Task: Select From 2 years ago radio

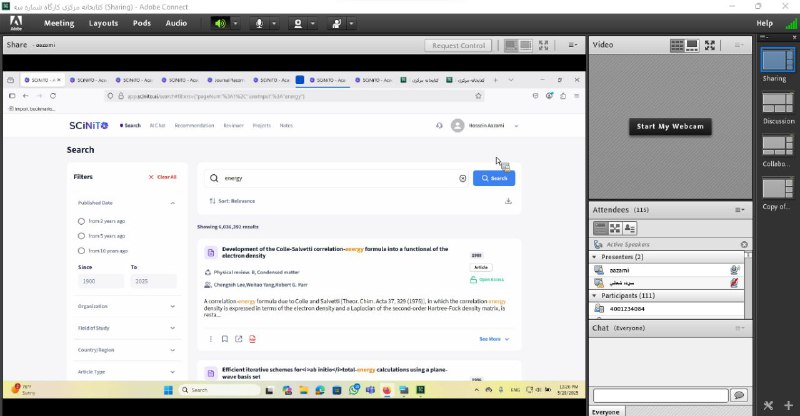Action: (x=81, y=221)
